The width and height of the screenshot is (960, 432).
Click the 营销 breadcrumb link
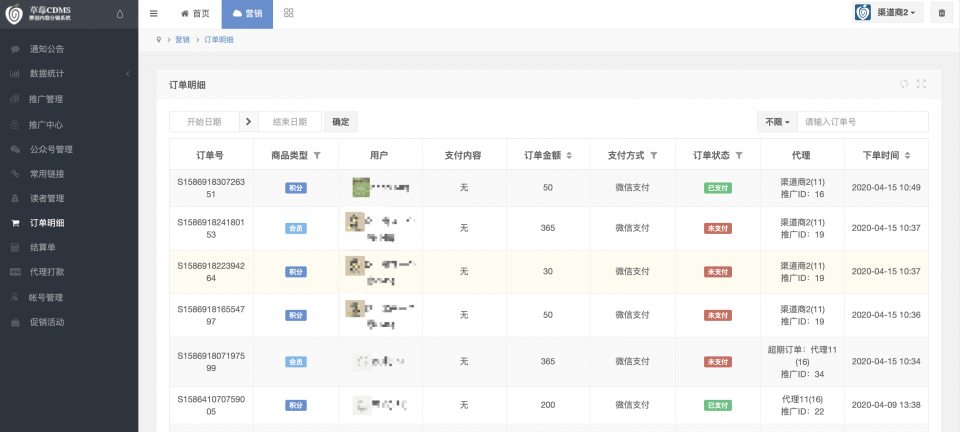point(181,40)
